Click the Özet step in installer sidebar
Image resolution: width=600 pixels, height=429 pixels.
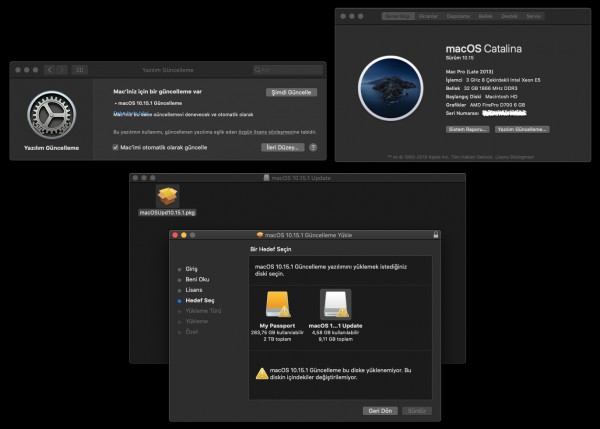point(192,332)
